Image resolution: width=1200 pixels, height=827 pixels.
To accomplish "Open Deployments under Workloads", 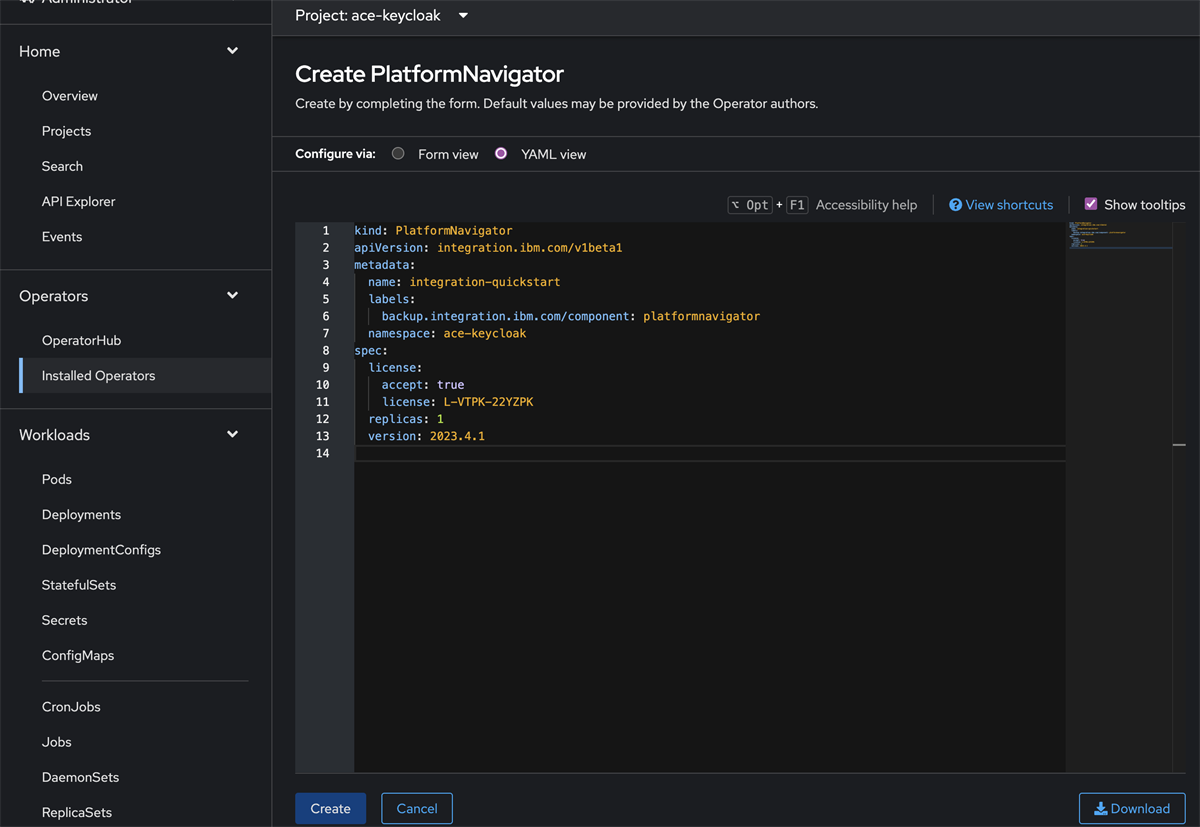I will coord(81,514).
